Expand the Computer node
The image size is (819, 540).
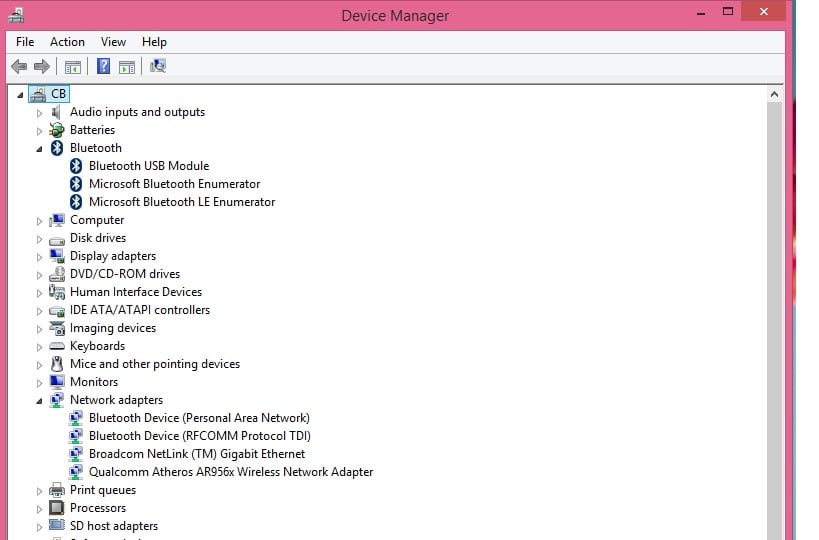[39, 221]
